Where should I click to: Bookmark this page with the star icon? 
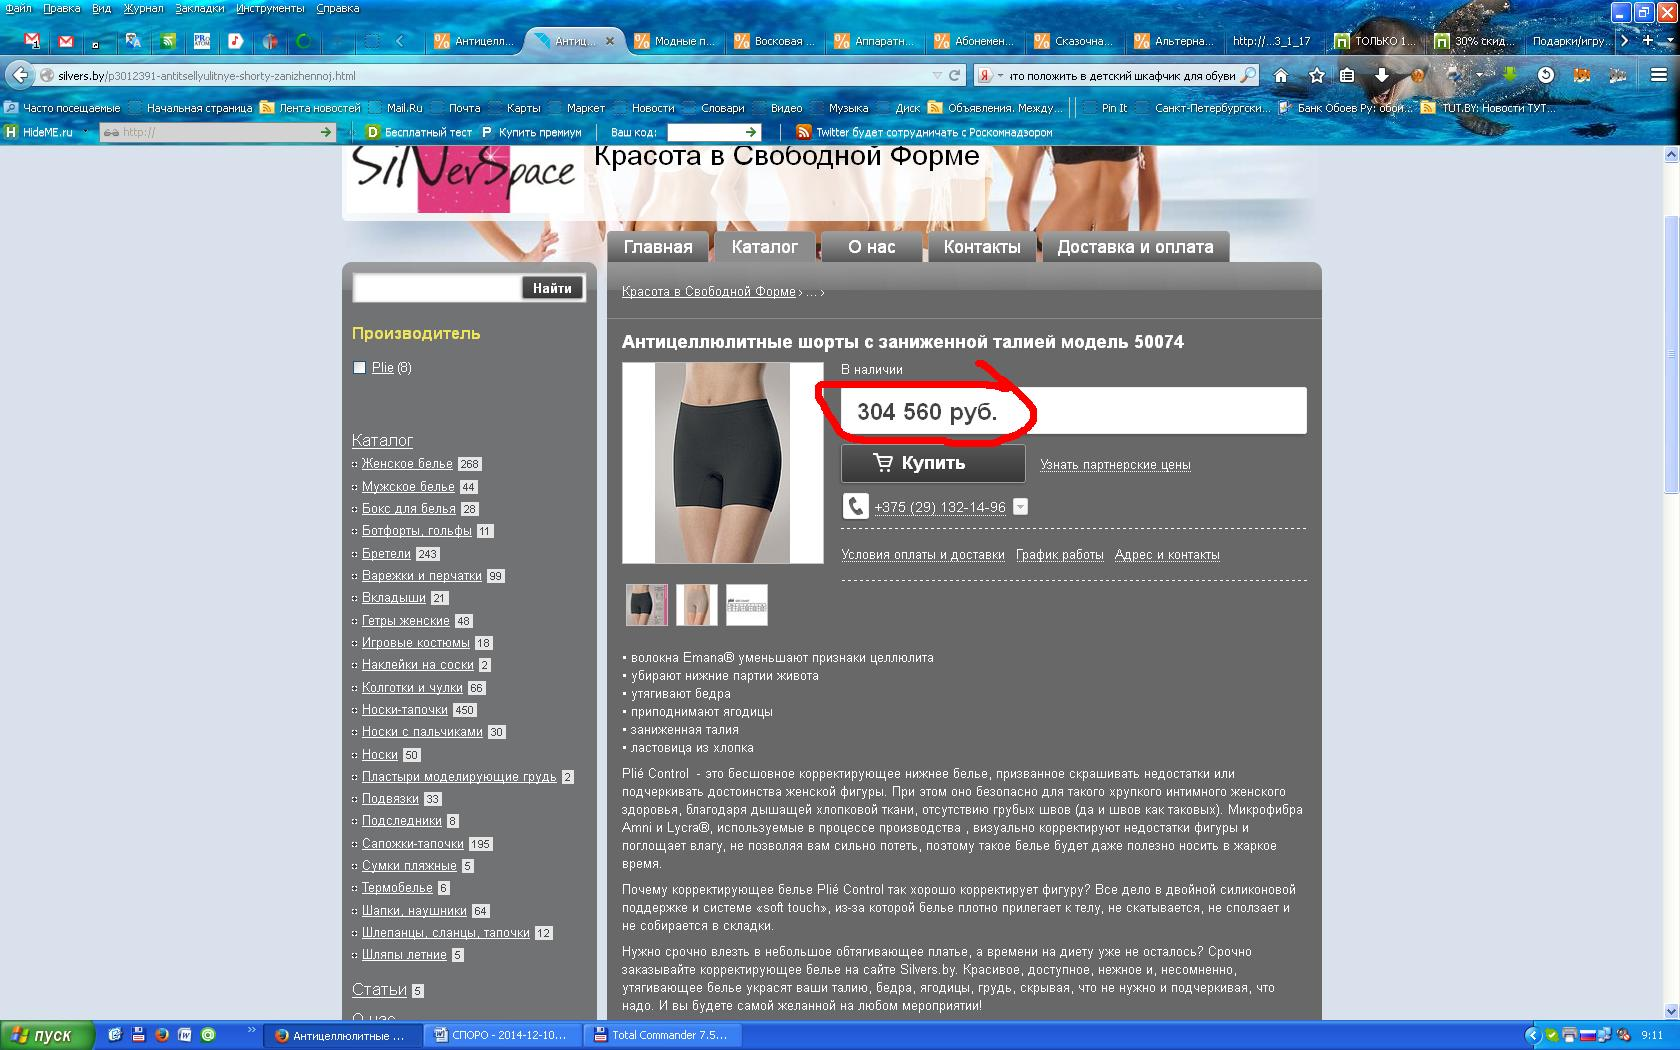1316,75
